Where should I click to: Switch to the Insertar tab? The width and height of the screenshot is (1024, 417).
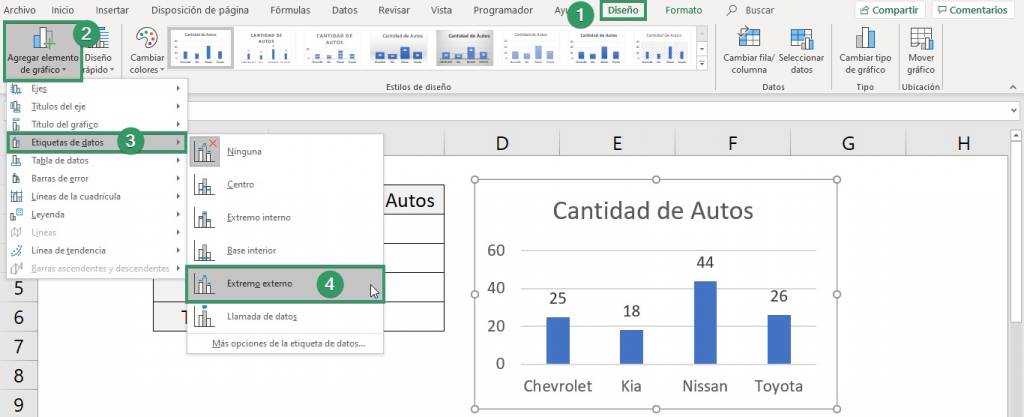pyautogui.click(x=112, y=10)
